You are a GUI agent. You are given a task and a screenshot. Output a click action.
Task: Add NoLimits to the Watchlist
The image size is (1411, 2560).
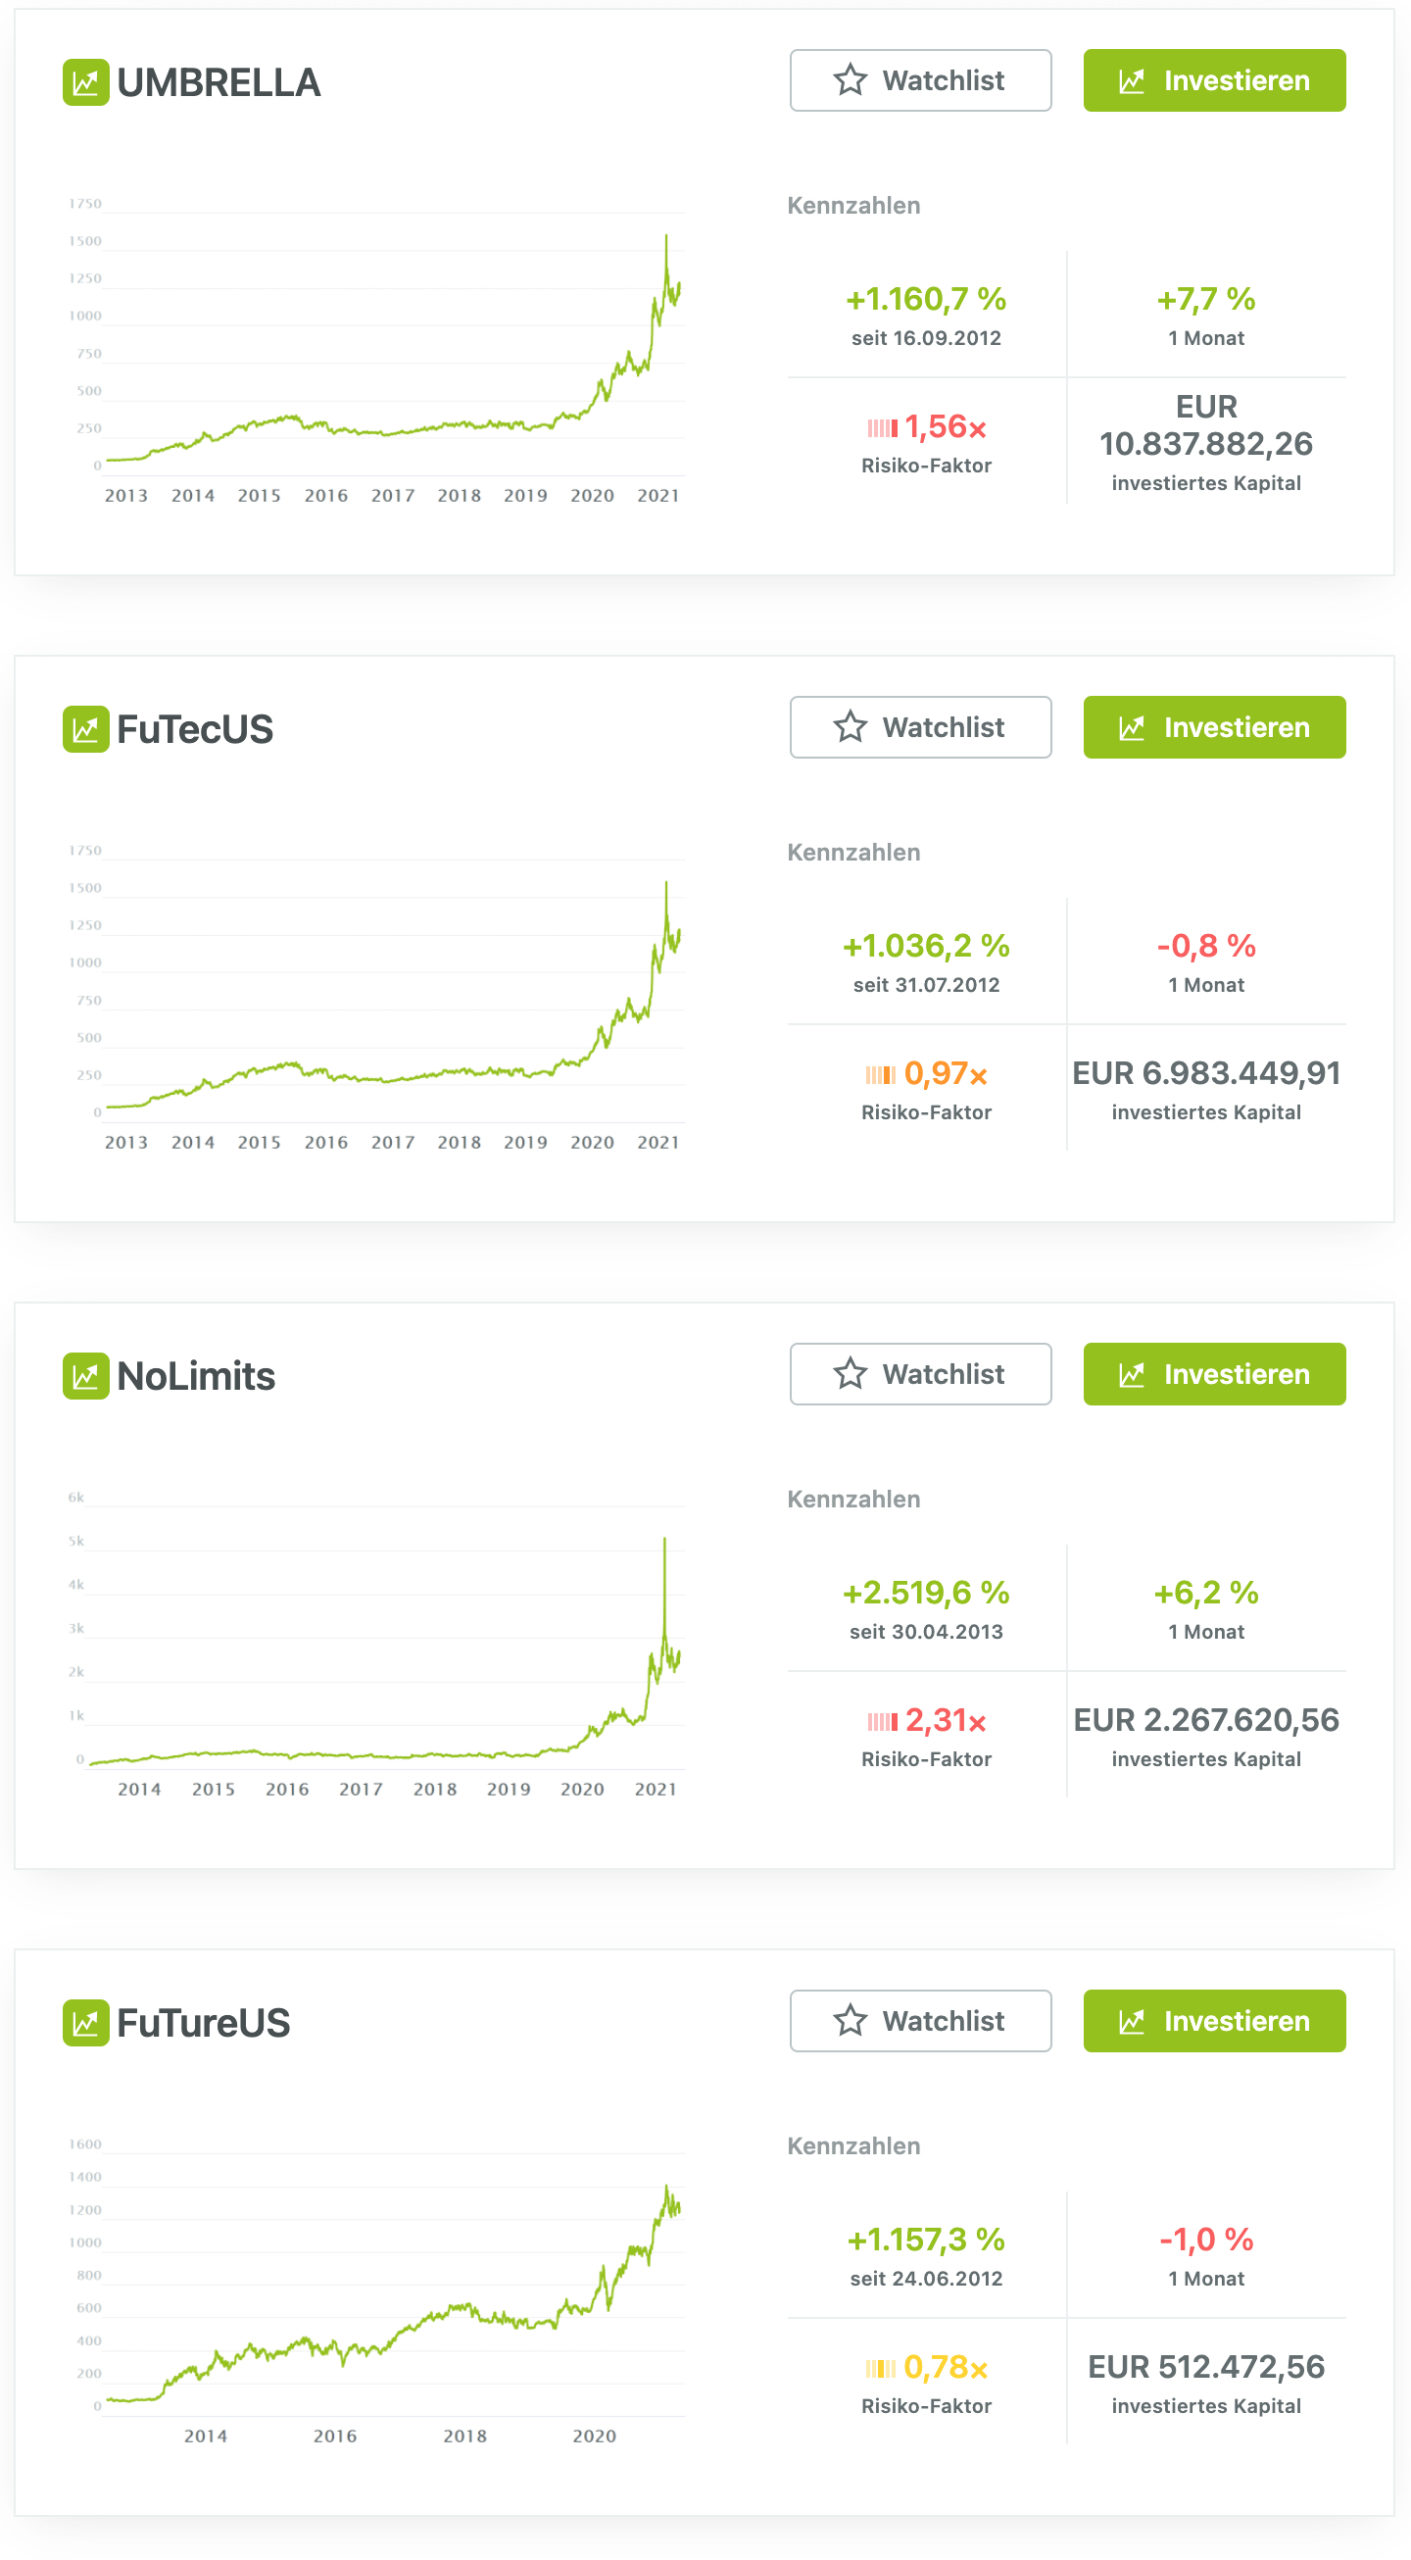[920, 1374]
